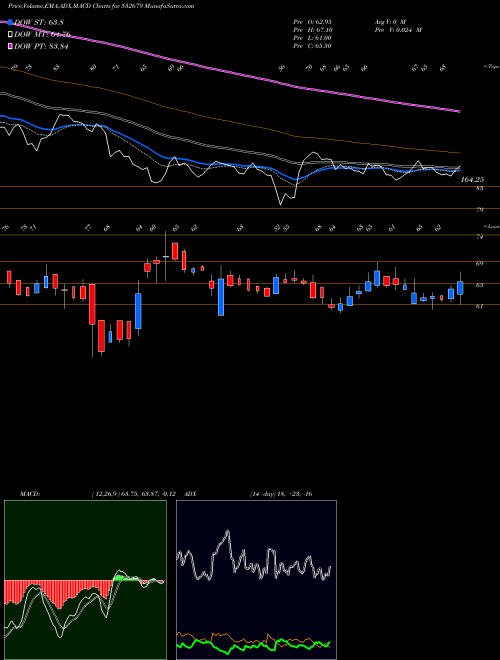Click the 65 price level axis label
This screenshot has width=500, height=660.
point(479,285)
